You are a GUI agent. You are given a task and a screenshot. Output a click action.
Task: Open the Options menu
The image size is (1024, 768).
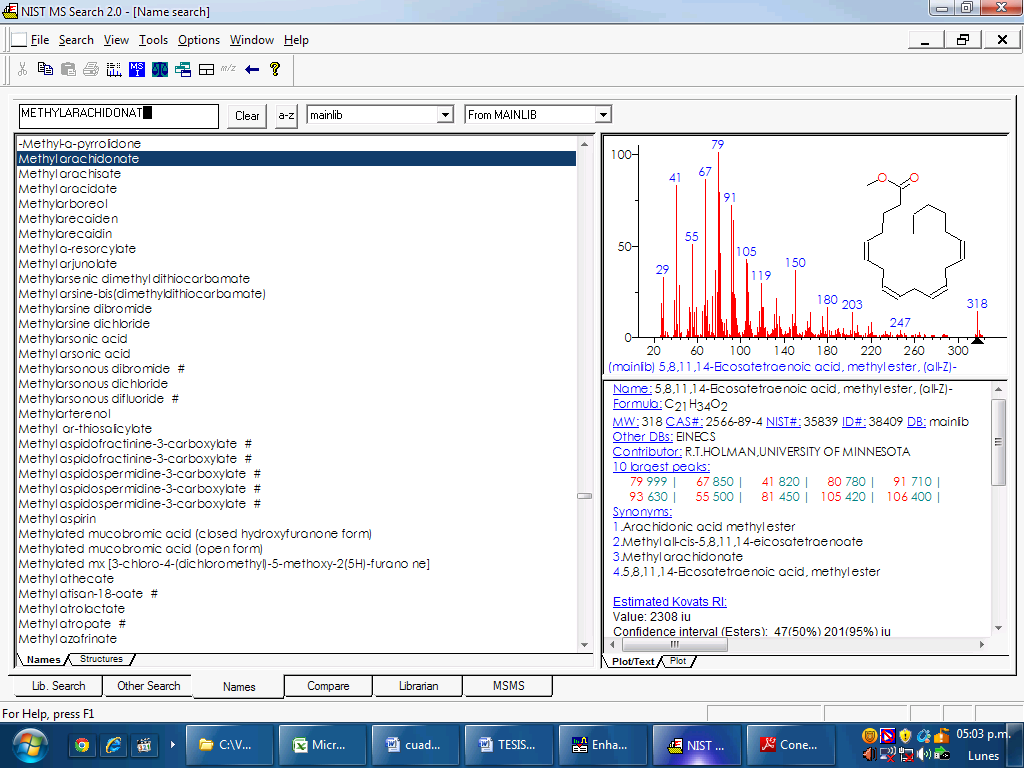(x=199, y=40)
